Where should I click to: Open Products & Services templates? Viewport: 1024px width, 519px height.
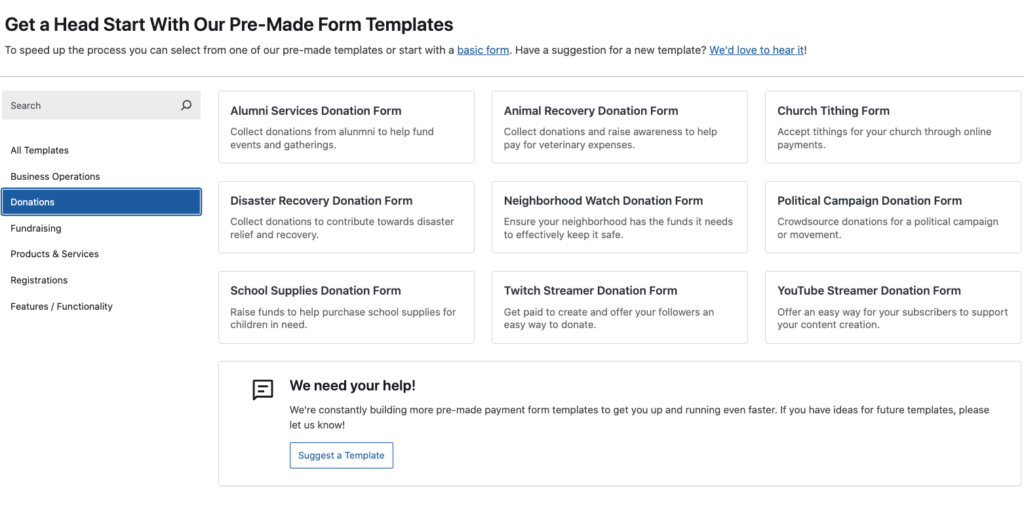[55, 254]
